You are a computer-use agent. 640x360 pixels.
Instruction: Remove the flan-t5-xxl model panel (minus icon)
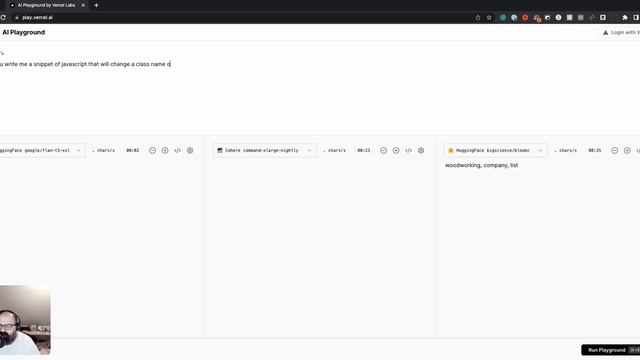[152, 151]
